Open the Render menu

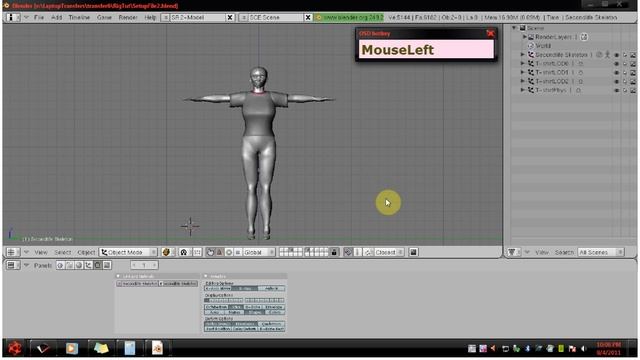[x=128, y=18]
